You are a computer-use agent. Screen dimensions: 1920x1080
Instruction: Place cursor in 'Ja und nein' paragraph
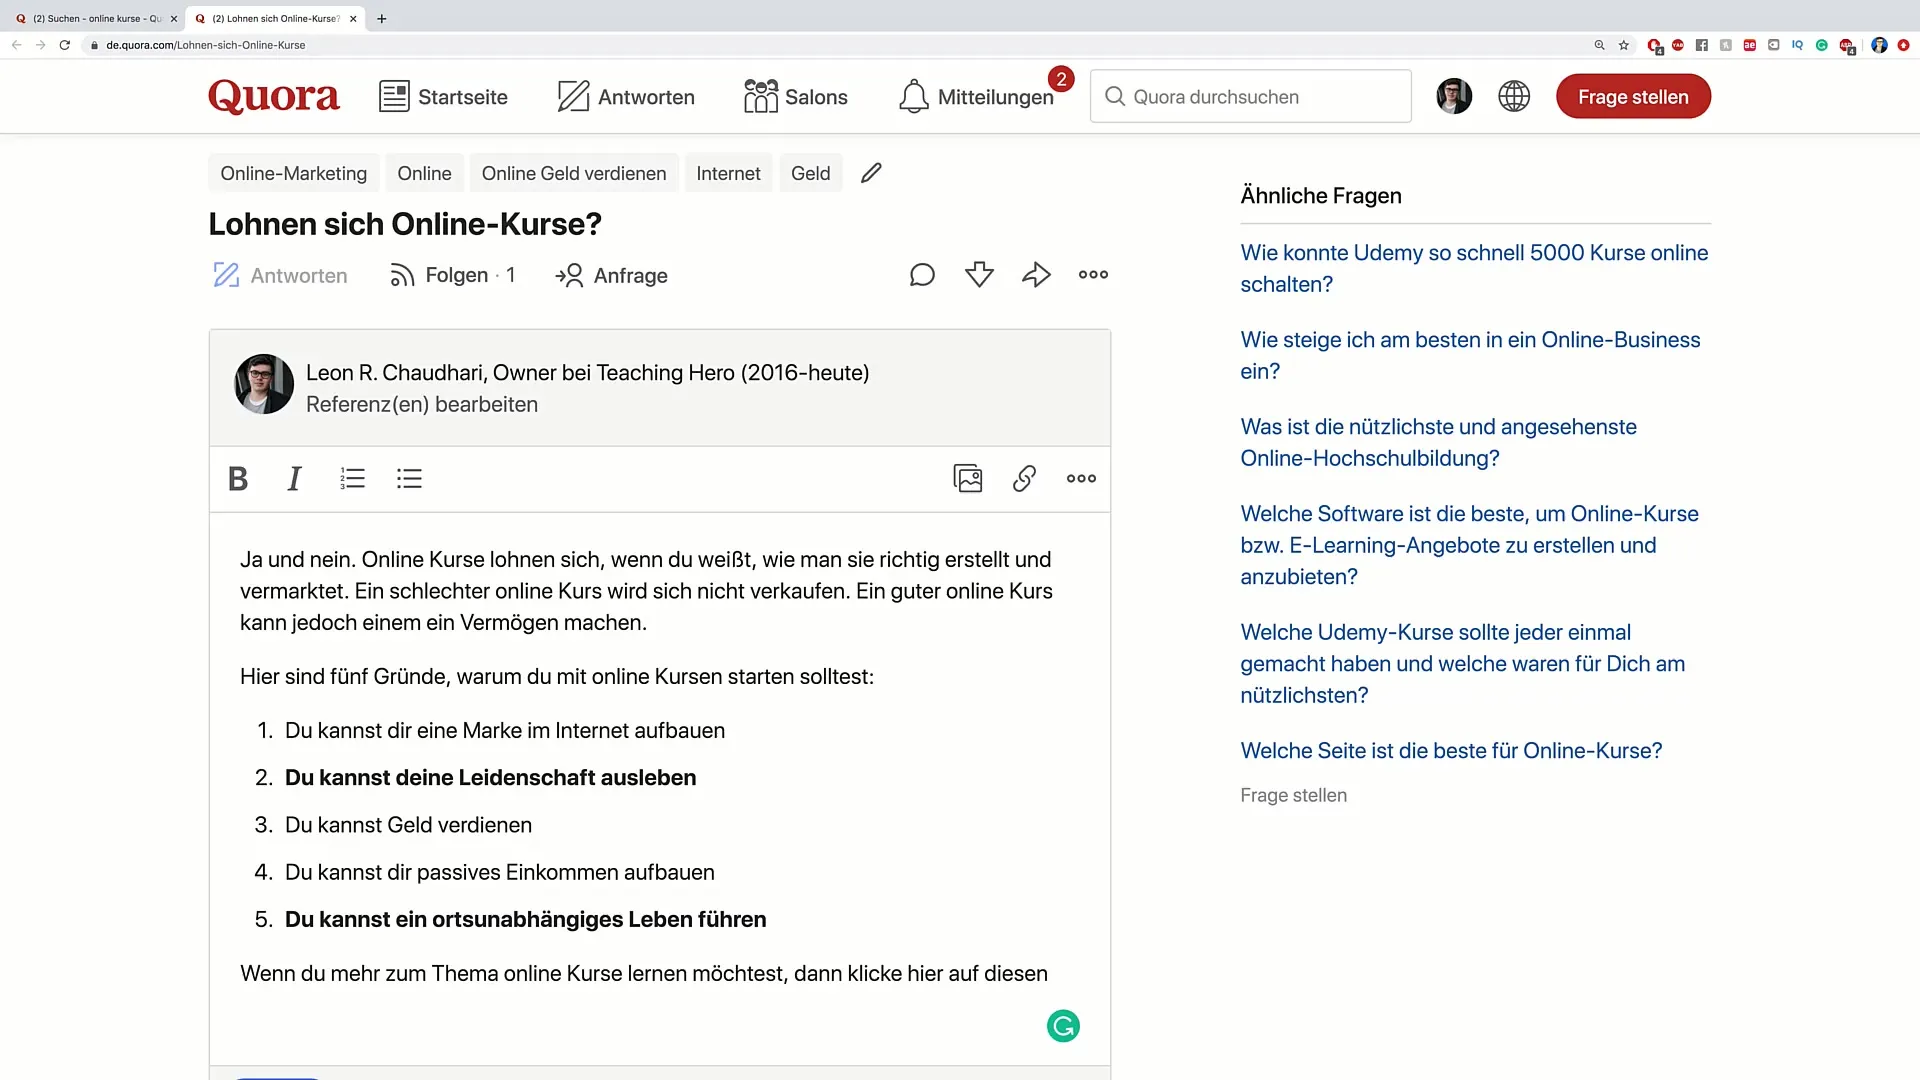(646, 591)
